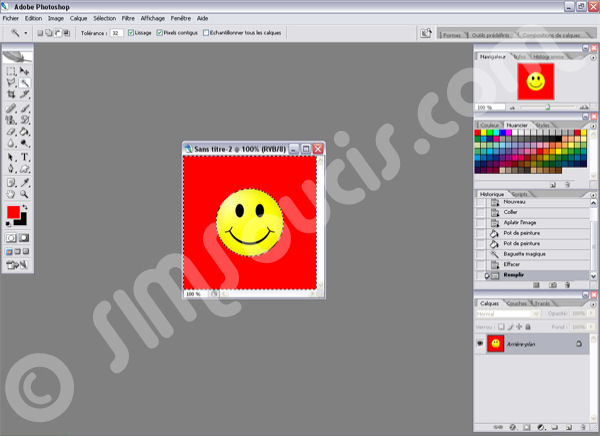600x436 pixels.
Task: Toggle the Lissage checkbox
Action: (x=131, y=33)
